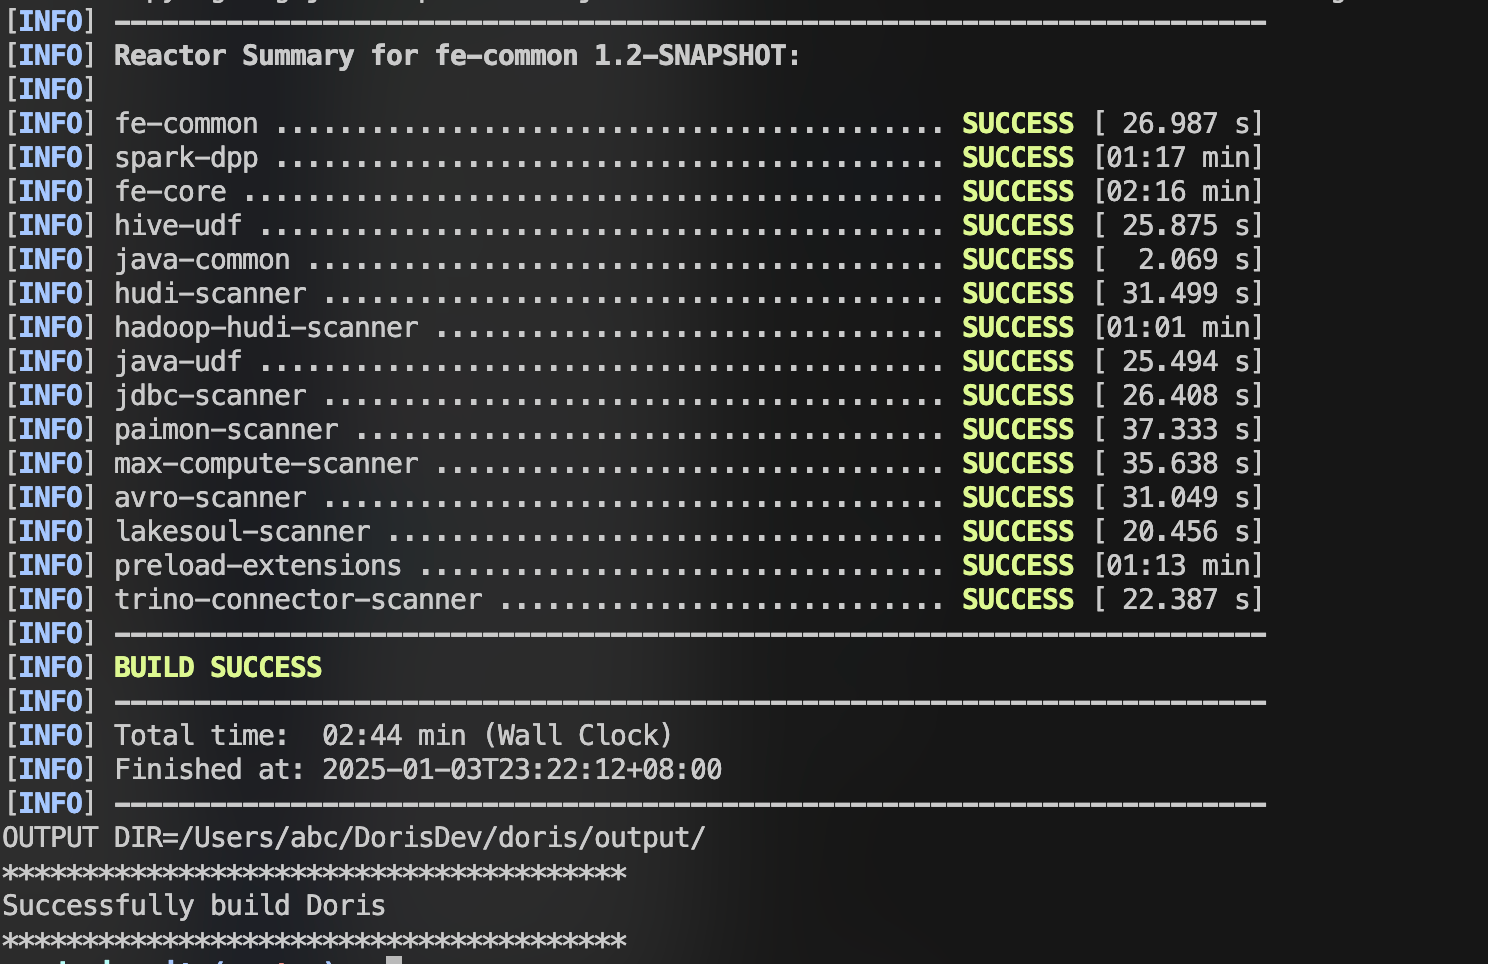
Task: Click the 'java-udf' module name
Action: tap(178, 362)
